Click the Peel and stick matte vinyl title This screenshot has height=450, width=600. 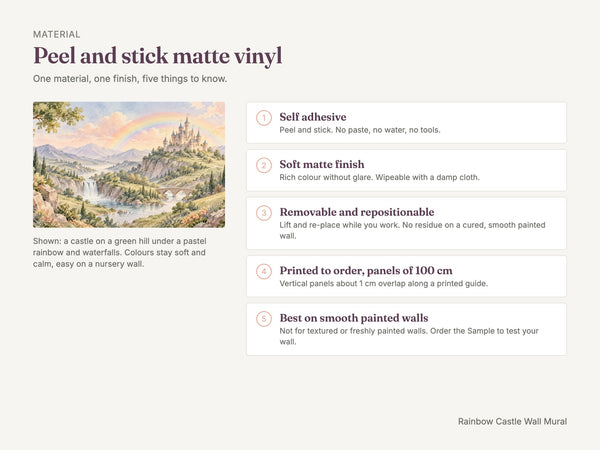158,56
